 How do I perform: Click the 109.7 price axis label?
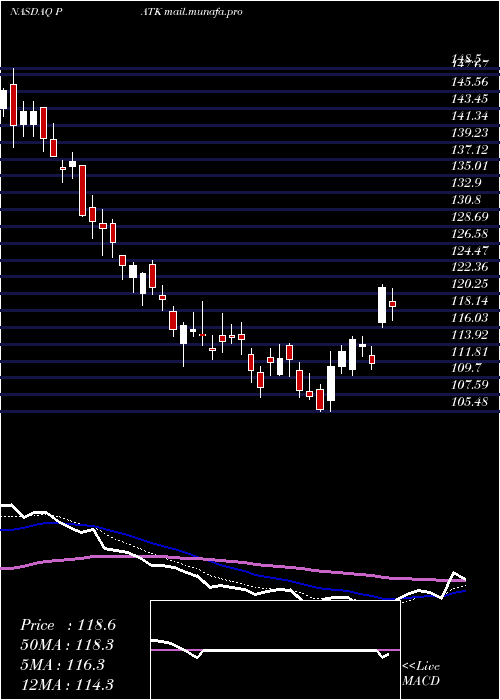coord(467,368)
